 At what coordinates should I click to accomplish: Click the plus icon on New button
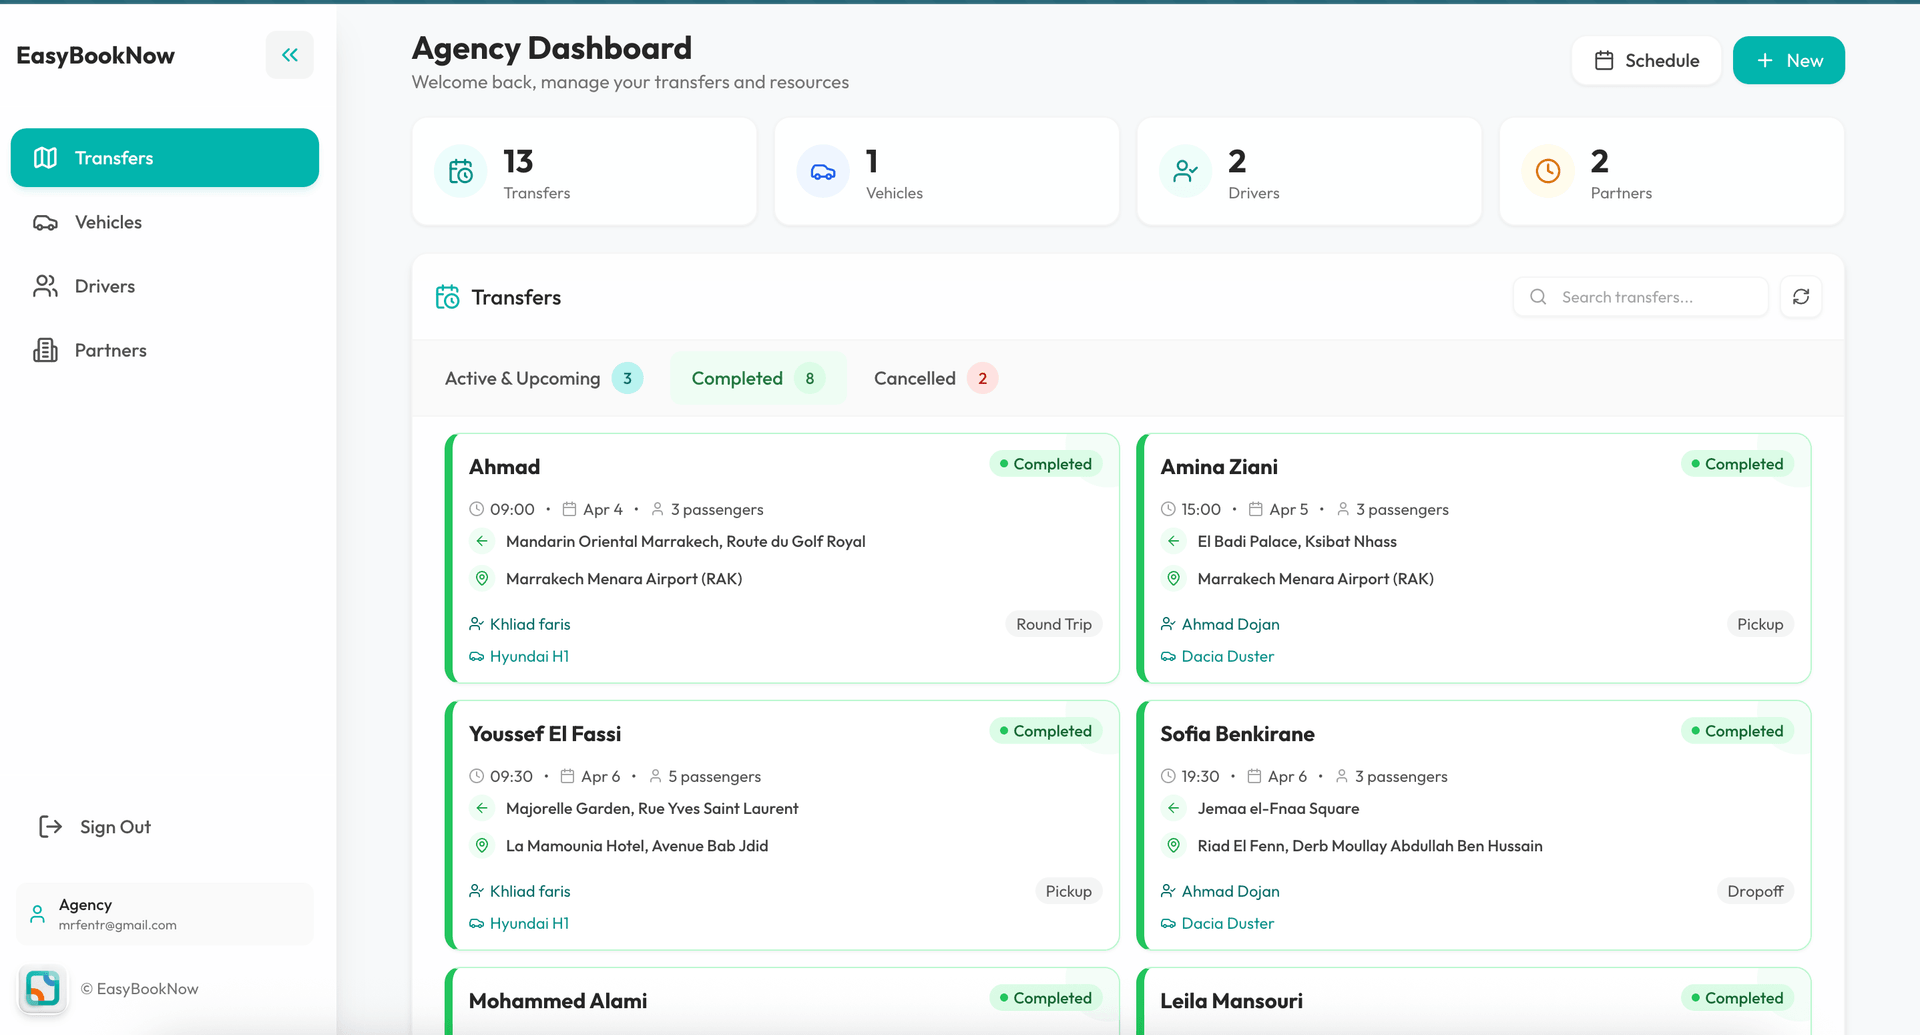(1765, 60)
